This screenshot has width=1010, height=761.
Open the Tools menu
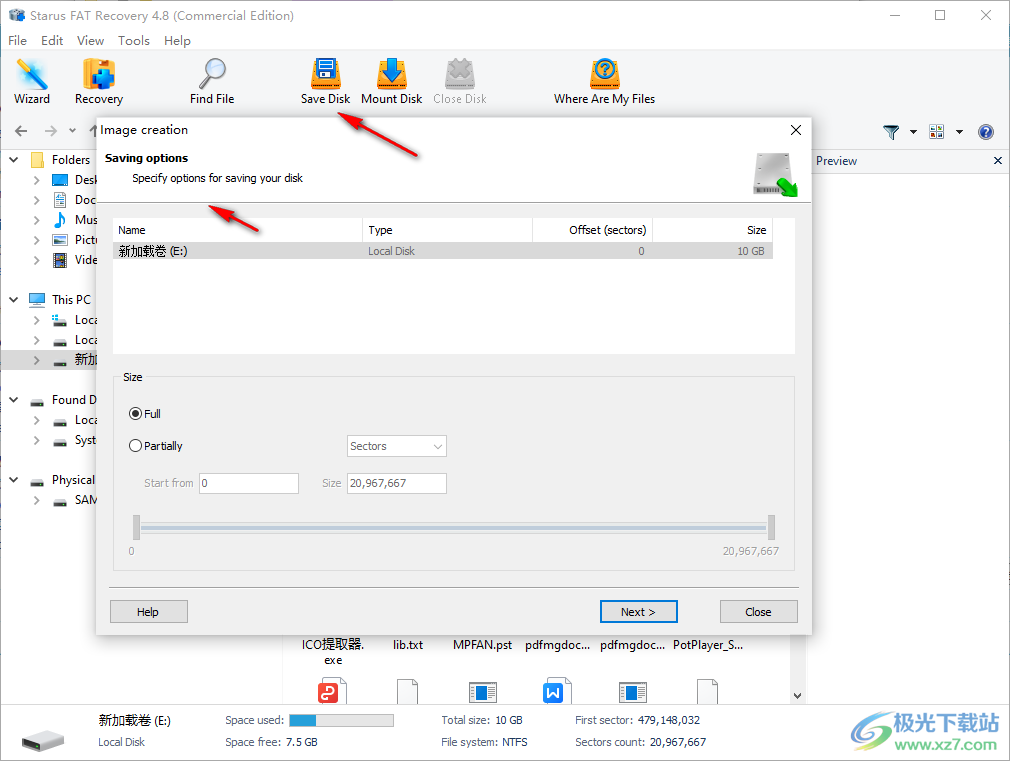tap(133, 41)
